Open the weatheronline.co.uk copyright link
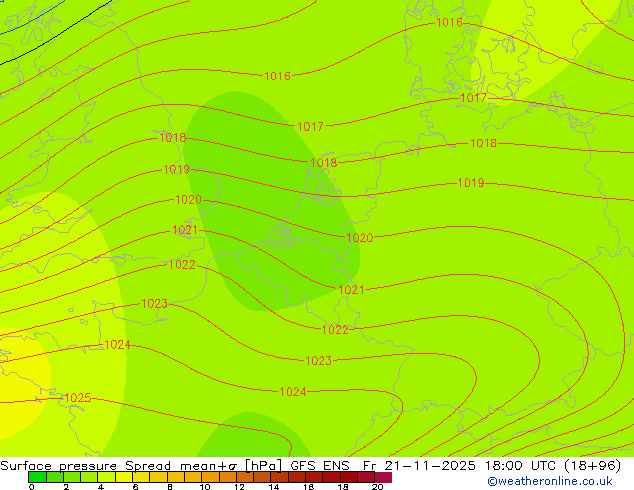 pos(550,481)
